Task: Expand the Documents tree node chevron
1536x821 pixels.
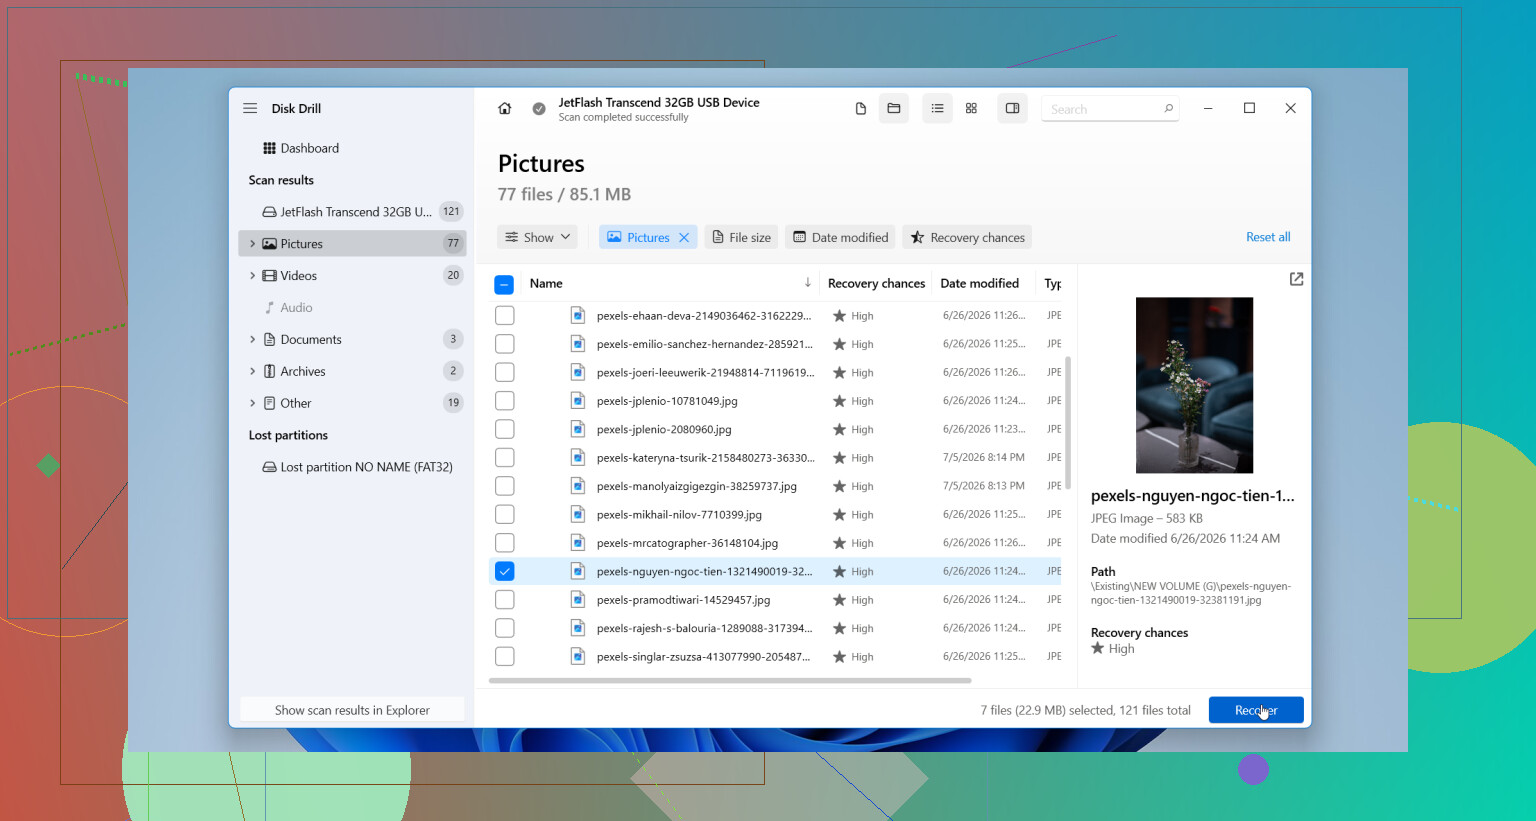Action: 252,339
